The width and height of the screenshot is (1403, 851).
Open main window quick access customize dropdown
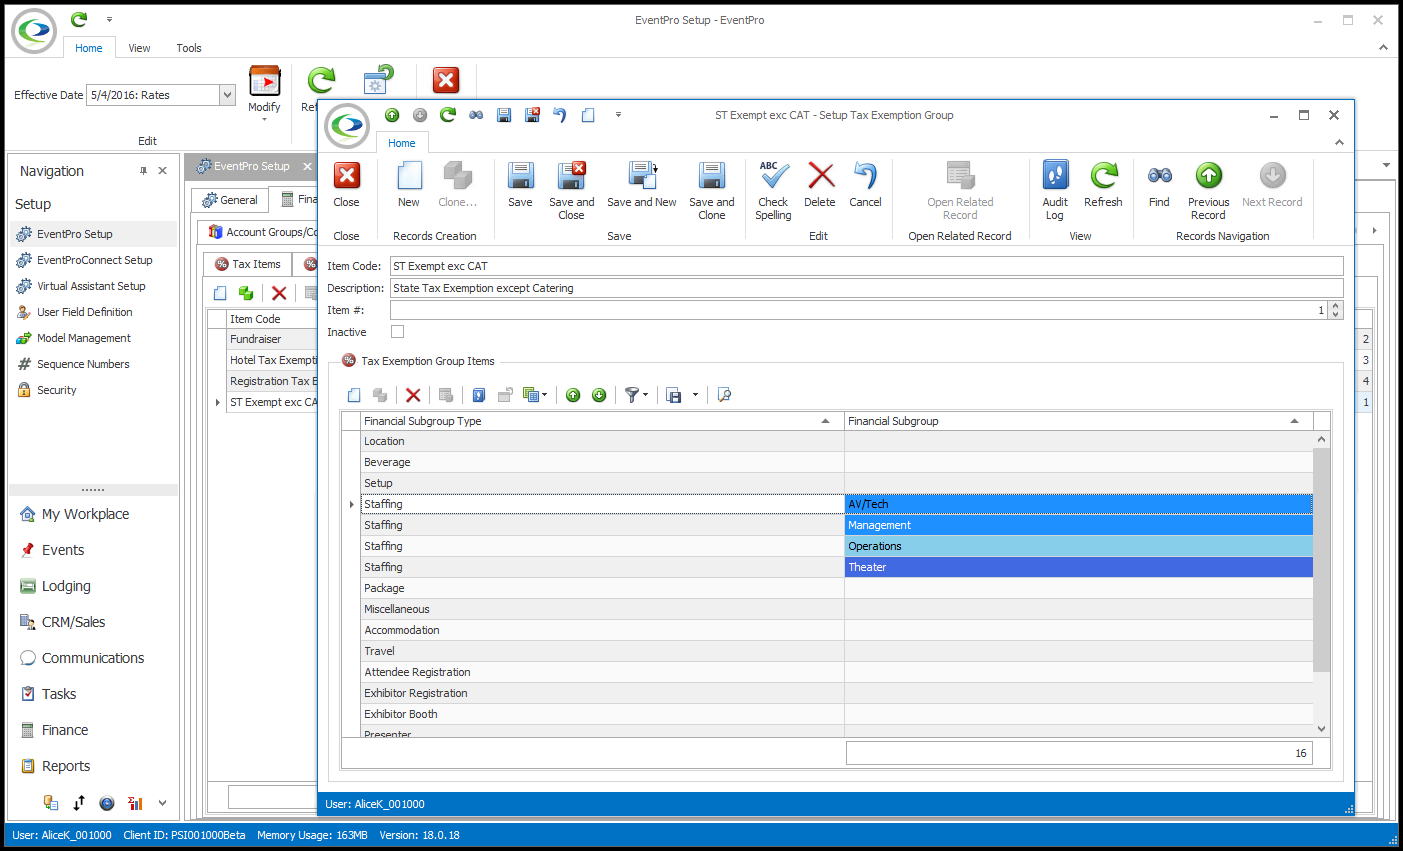(x=109, y=20)
